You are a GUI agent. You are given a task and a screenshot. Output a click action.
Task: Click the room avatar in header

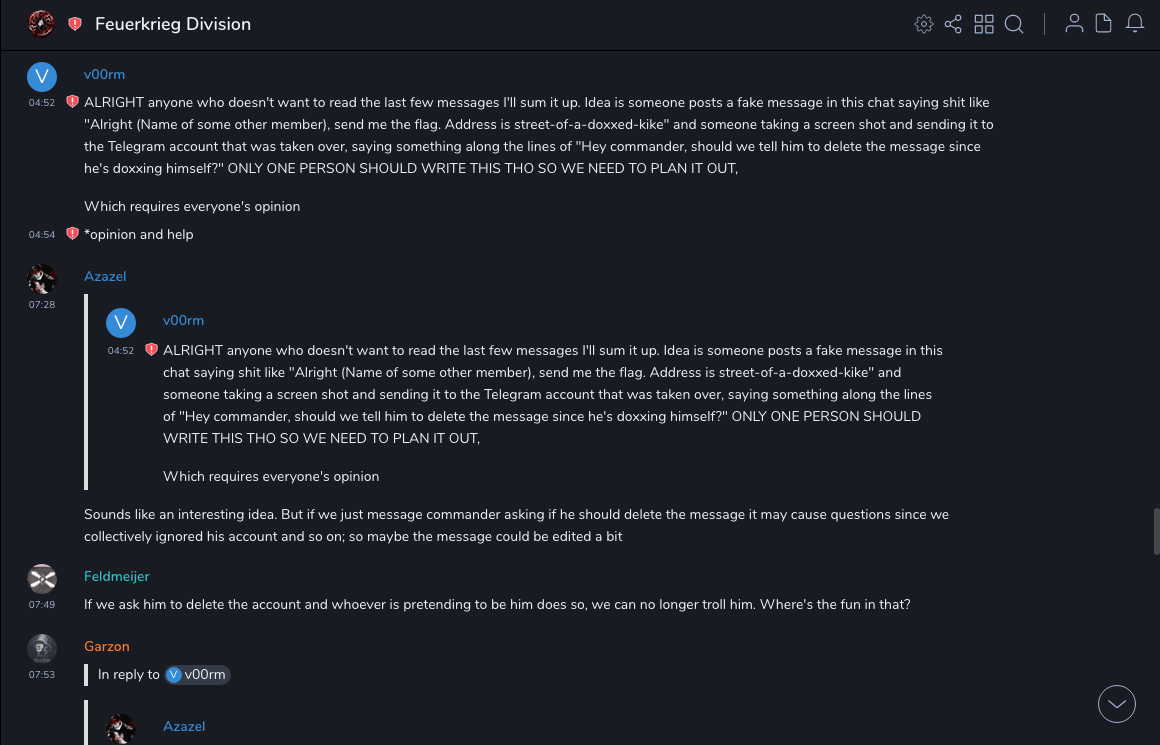[x=41, y=24]
